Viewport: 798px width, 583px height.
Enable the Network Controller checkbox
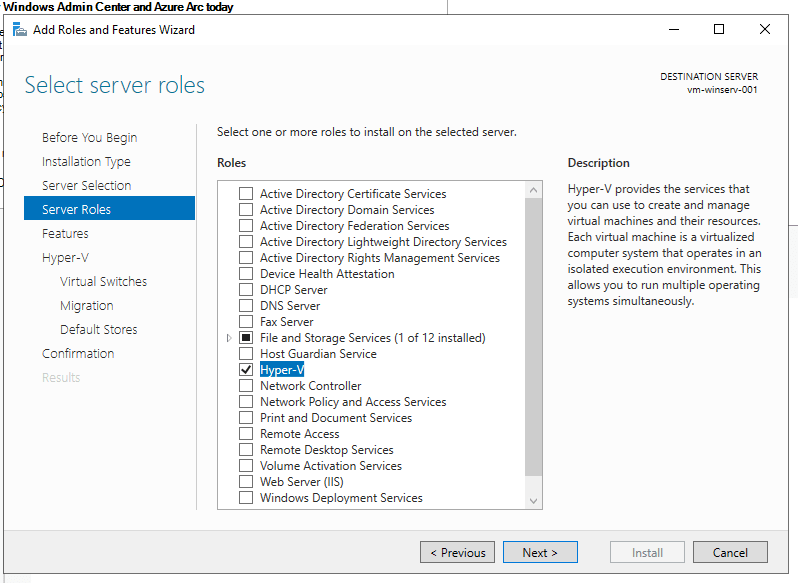click(x=246, y=386)
